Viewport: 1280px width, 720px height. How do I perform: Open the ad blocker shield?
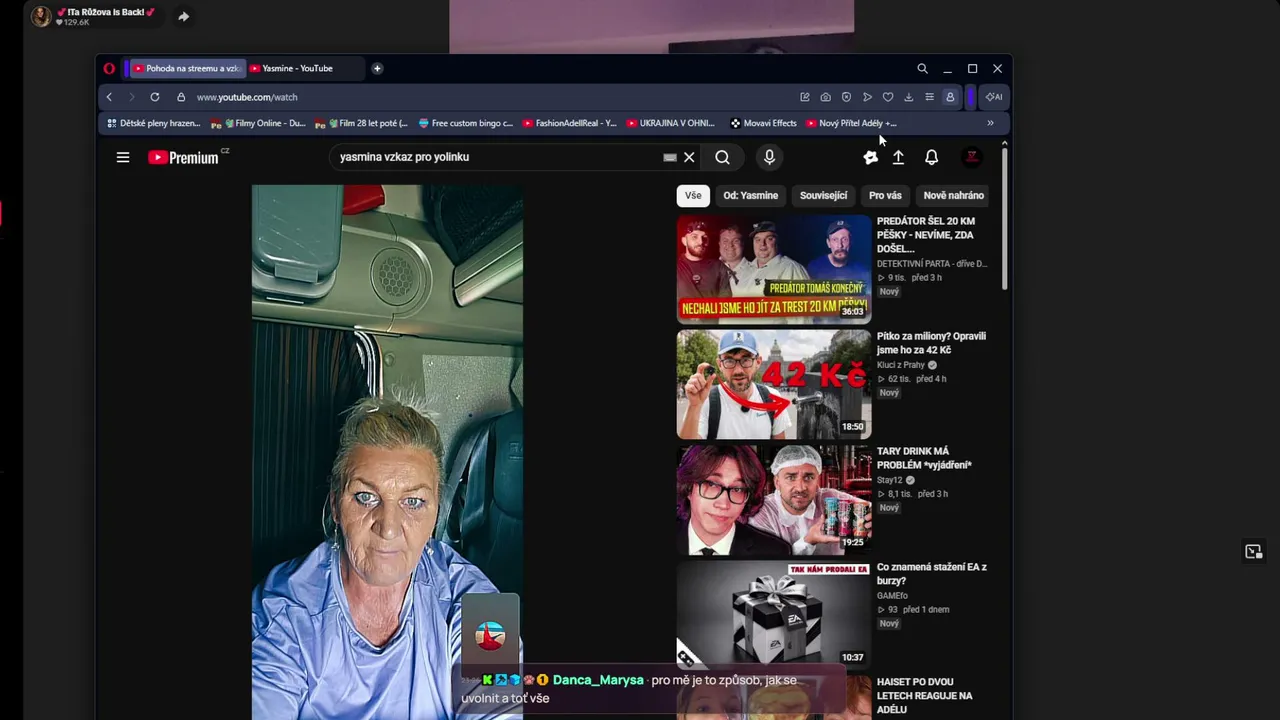coord(846,97)
